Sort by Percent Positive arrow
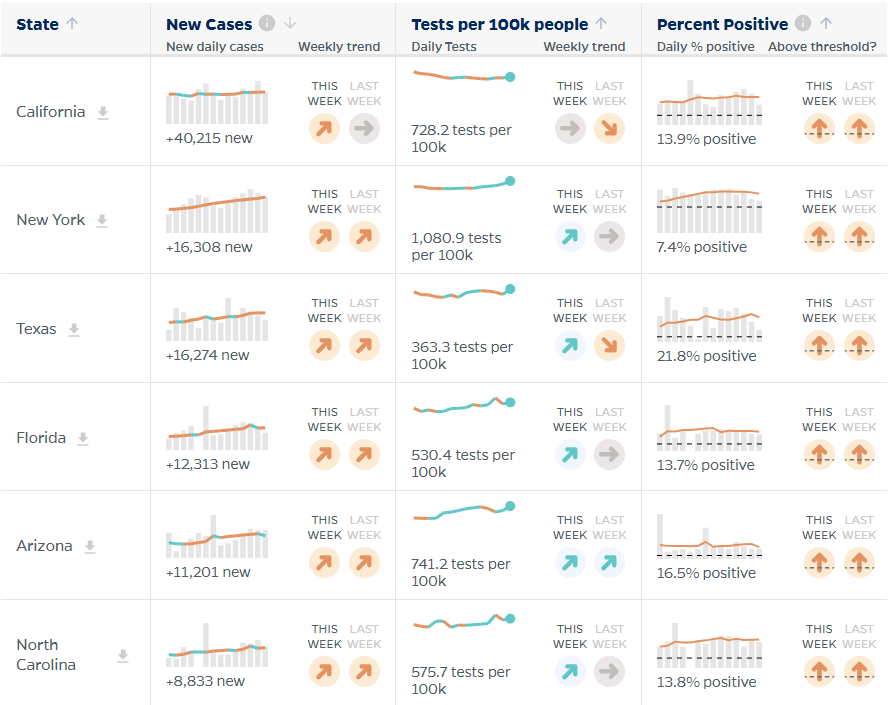The width and height of the screenshot is (894, 705). pos(826,23)
